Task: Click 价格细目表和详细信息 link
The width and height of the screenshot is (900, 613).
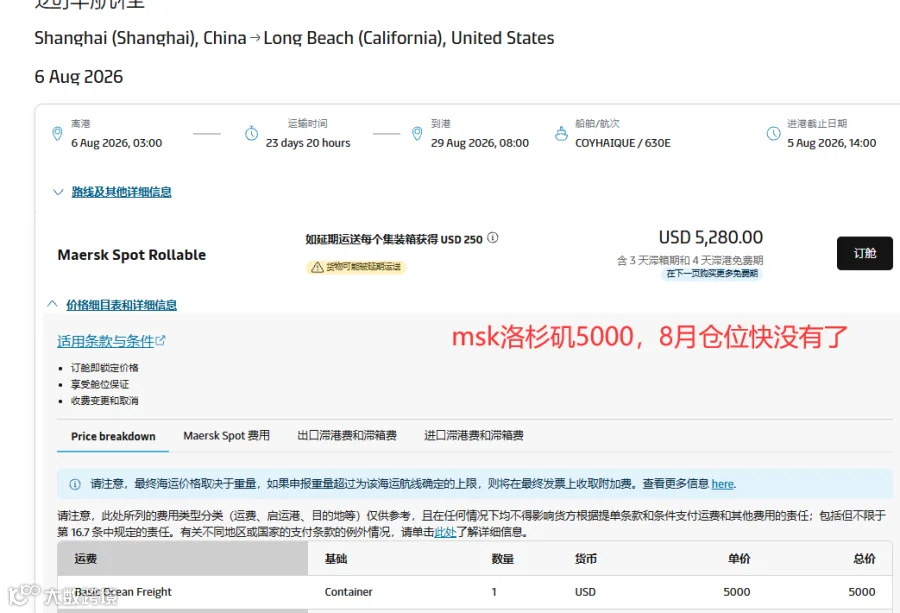Action: click(122, 305)
